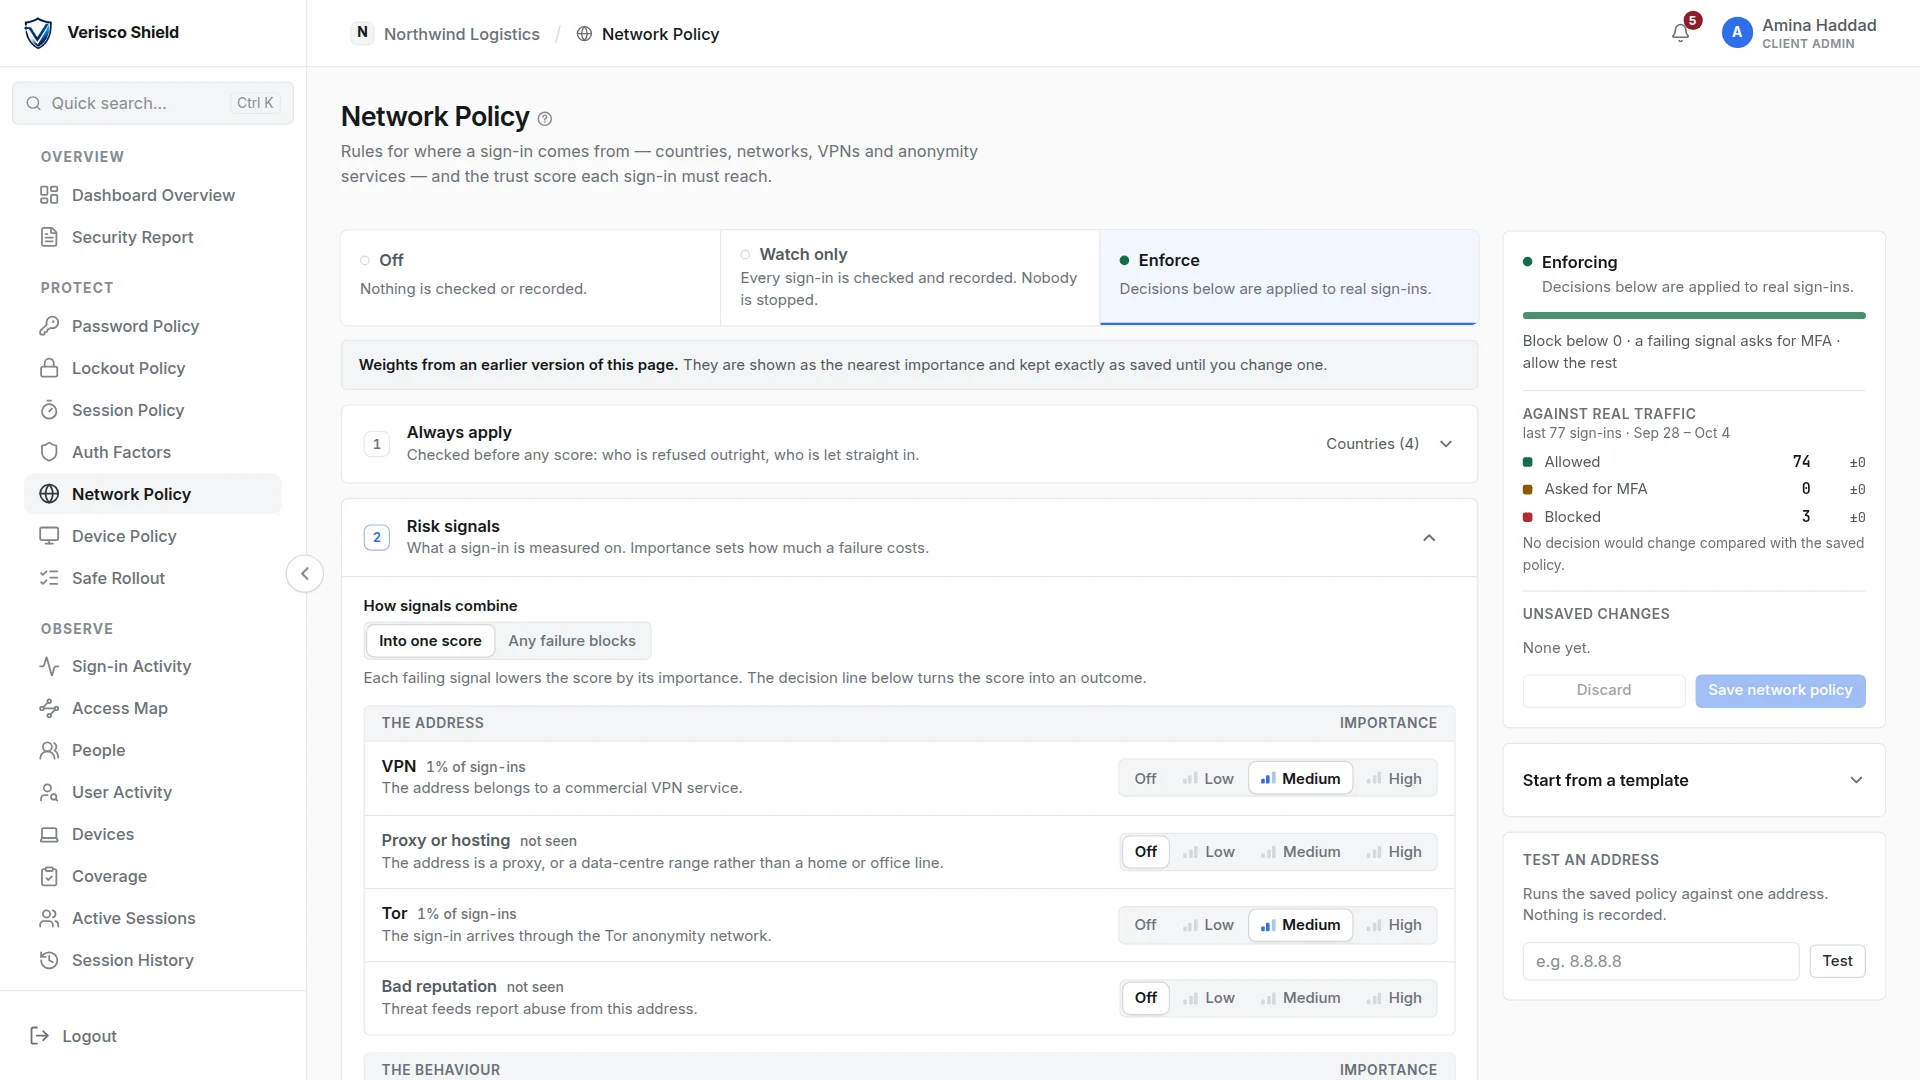This screenshot has width=1920, height=1080.
Task: Open the notifications bell icon
Action: tap(1680, 33)
